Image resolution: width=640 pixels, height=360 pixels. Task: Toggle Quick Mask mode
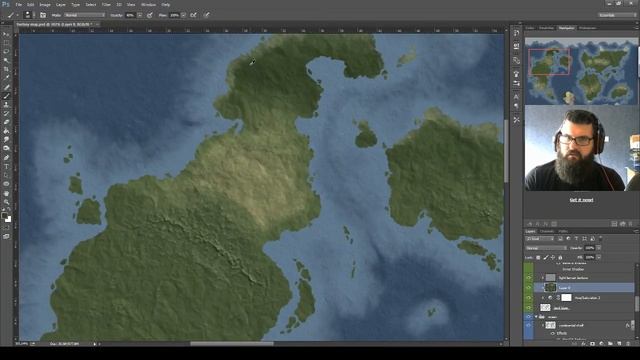[x=6, y=229]
